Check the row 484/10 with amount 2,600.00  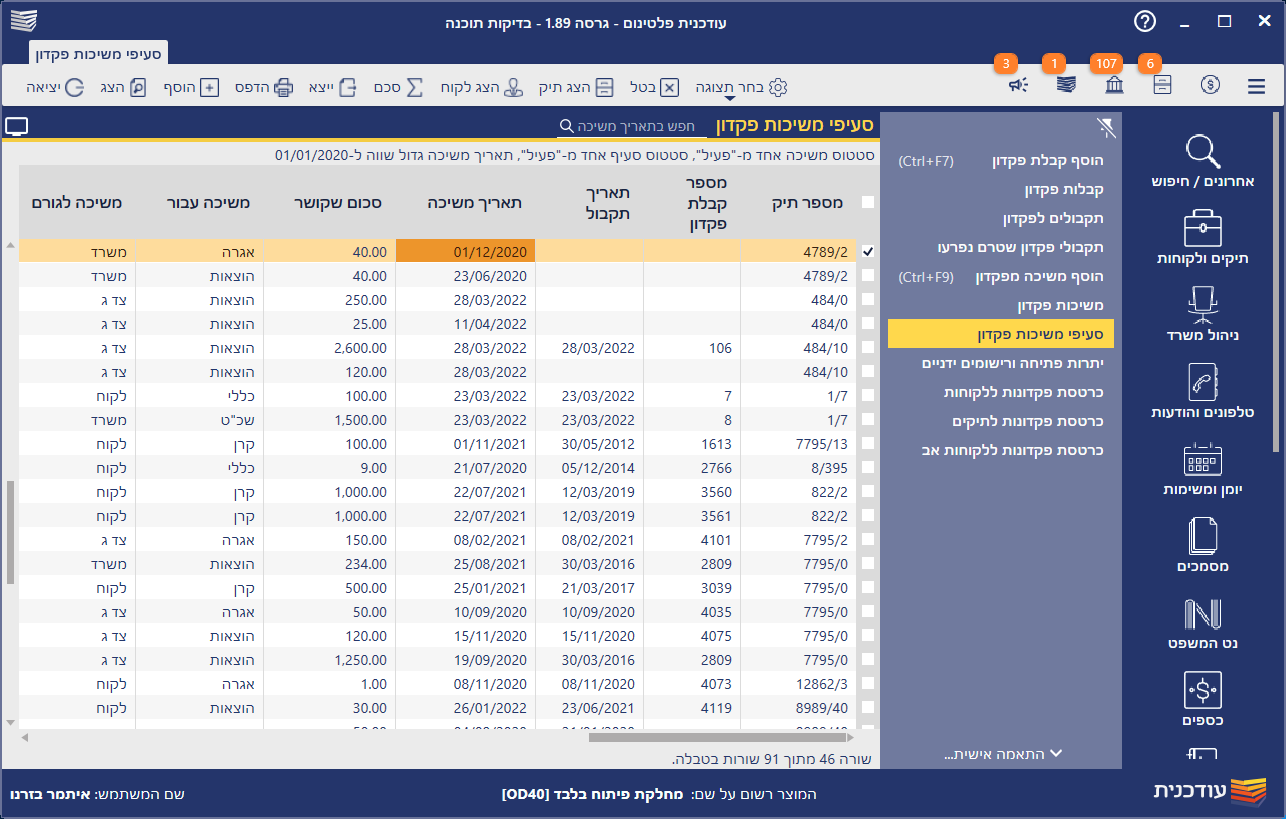pos(867,347)
